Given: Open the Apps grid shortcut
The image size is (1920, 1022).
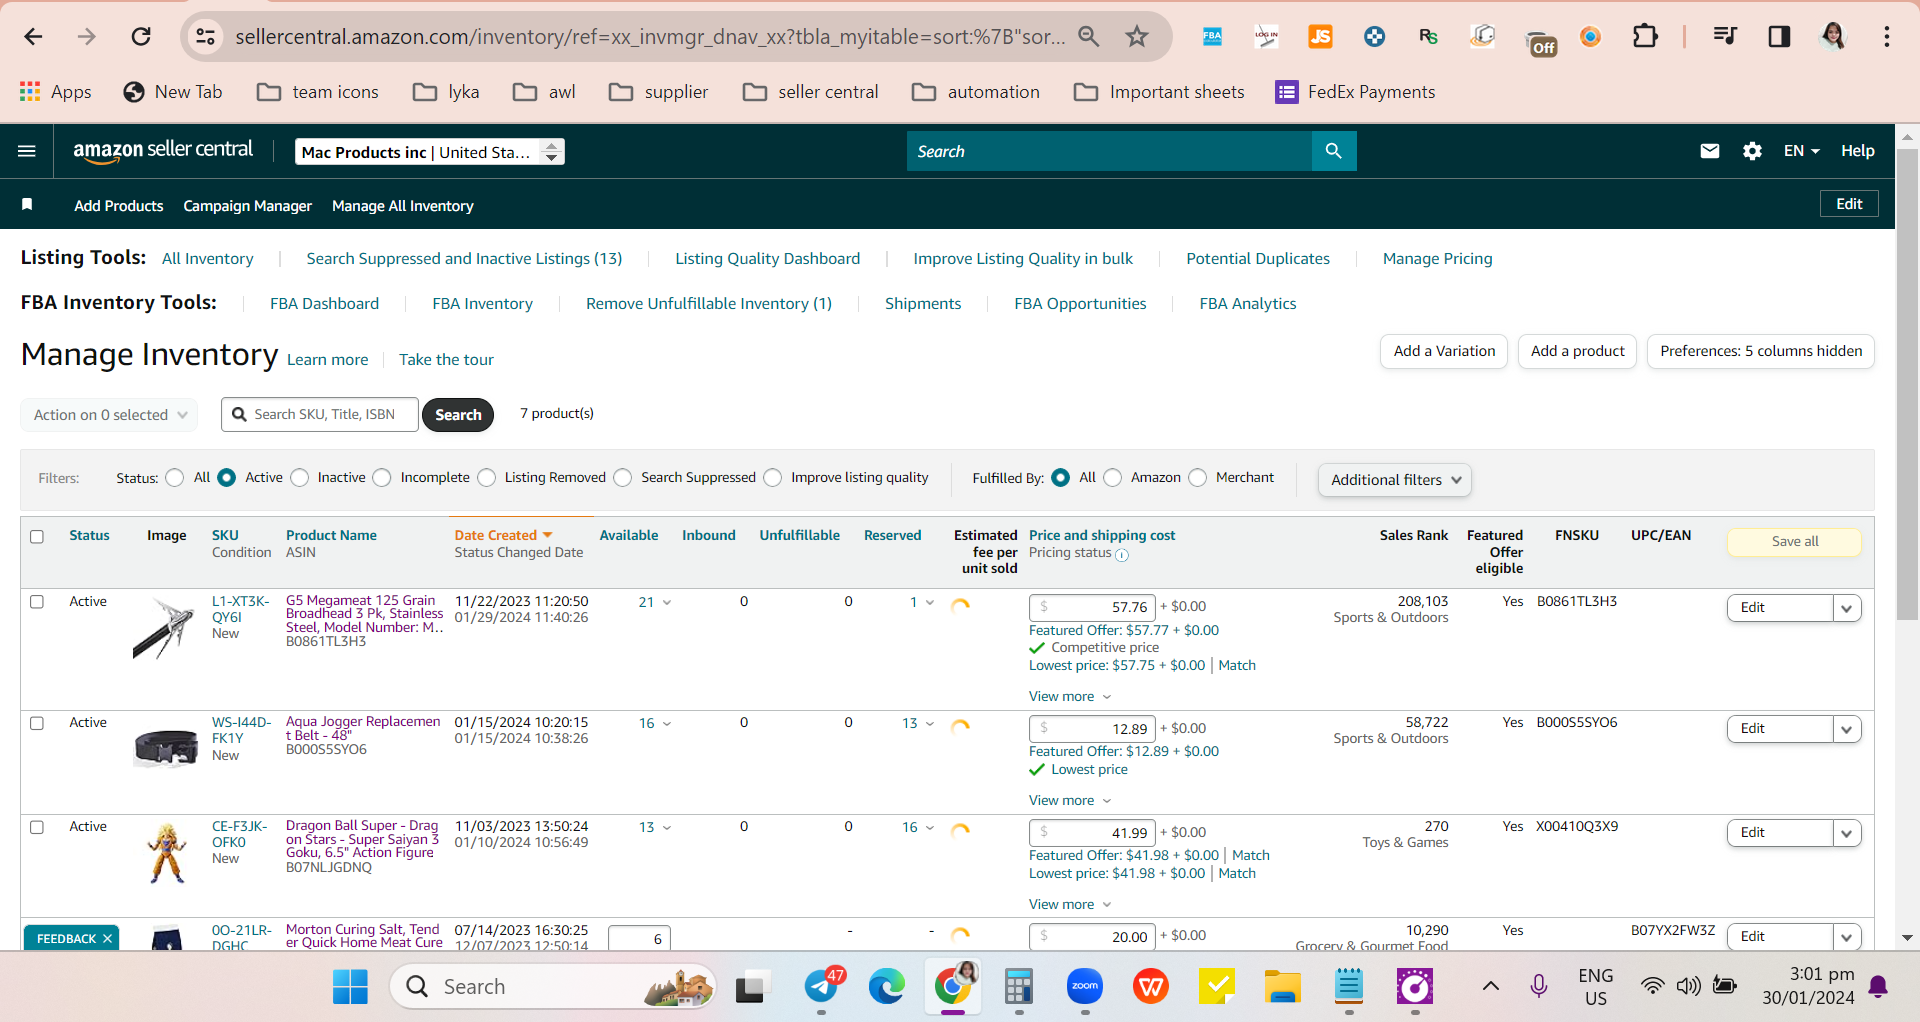Looking at the screenshot, I should click(55, 92).
